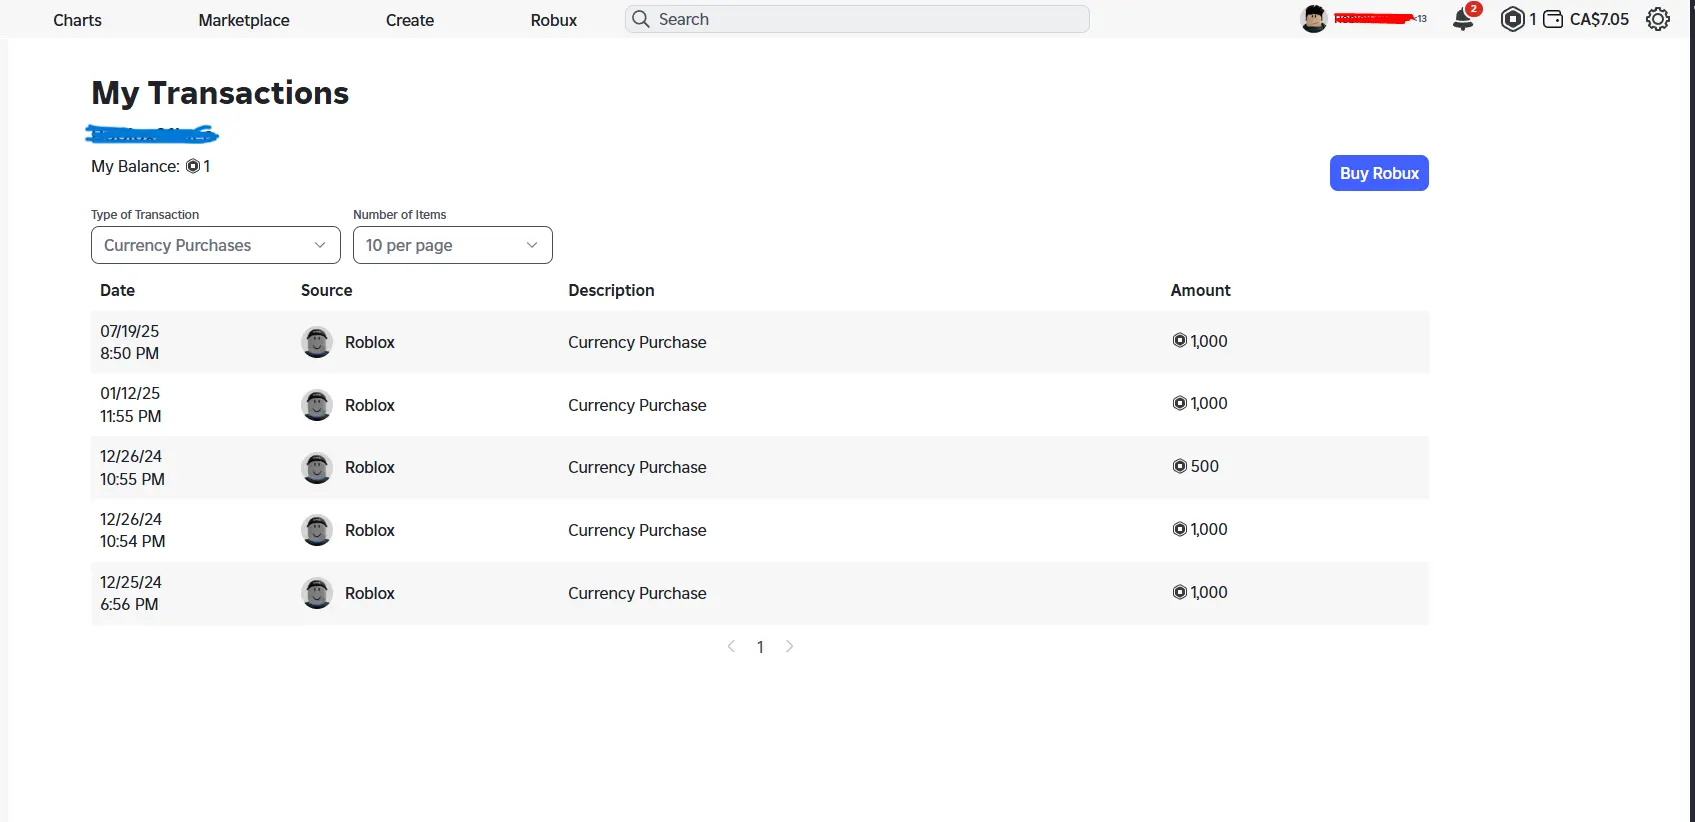Click Roblox avatar in 500 Robux row
This screenshot has height=822, width=1695.
[317, 467]
